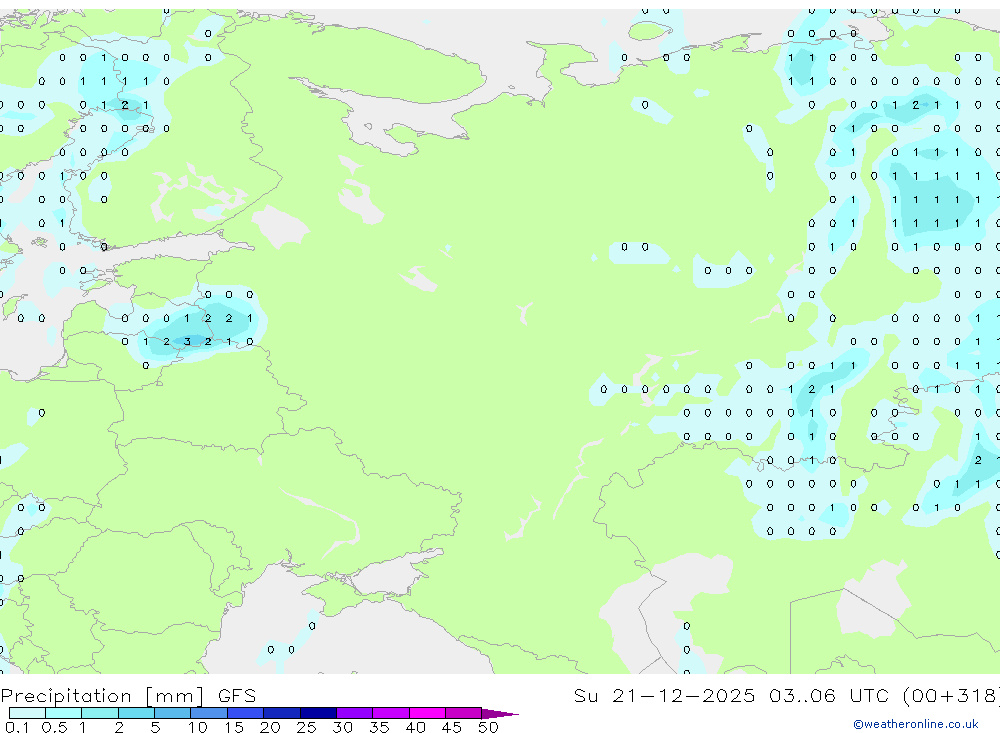This screenshot has height=733, width=1000.
Task: Click the '50' legend scale label
Action: (x=488, y=727)
